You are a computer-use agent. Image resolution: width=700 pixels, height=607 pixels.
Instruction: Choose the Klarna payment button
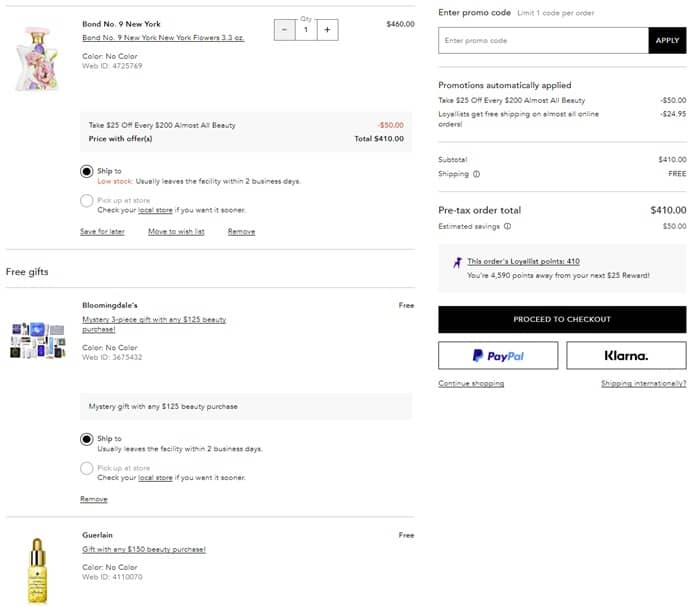click(x=626, y=355)
